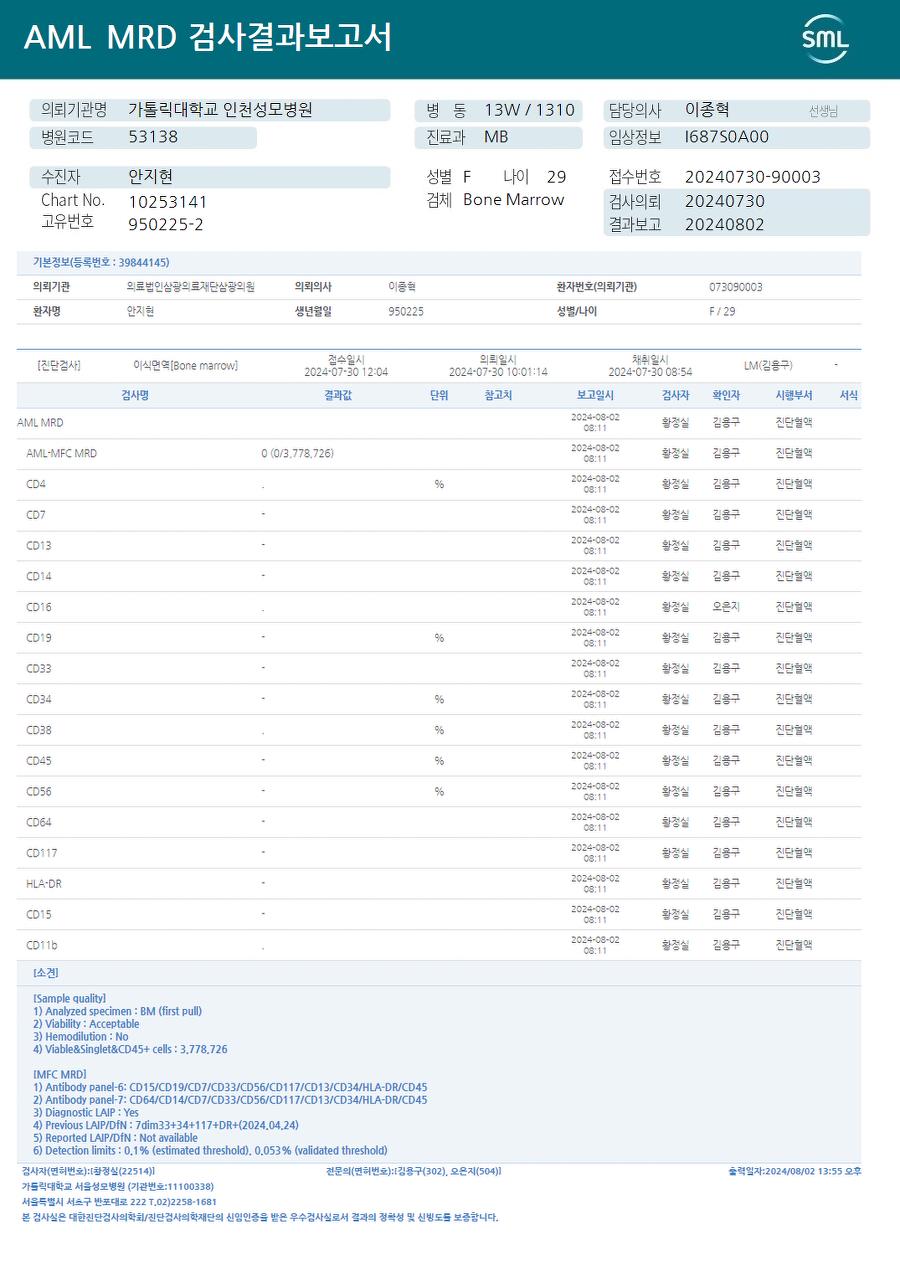This screenshot has height=1271, width=900.
Task: Click the 검사명 column header
Action: (x=135, y=396)
